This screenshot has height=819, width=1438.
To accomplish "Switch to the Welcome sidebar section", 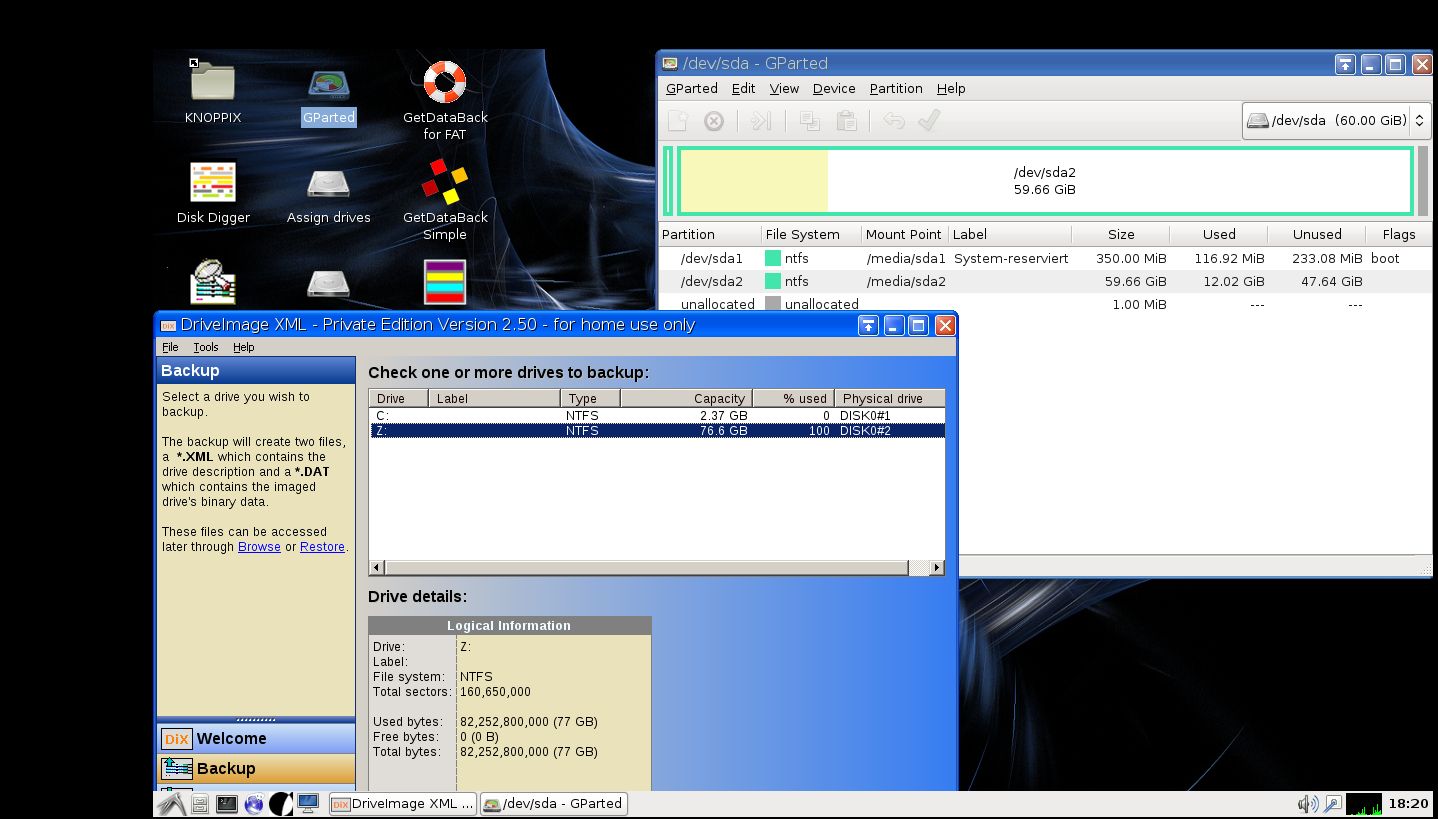I will coord(256,738).
